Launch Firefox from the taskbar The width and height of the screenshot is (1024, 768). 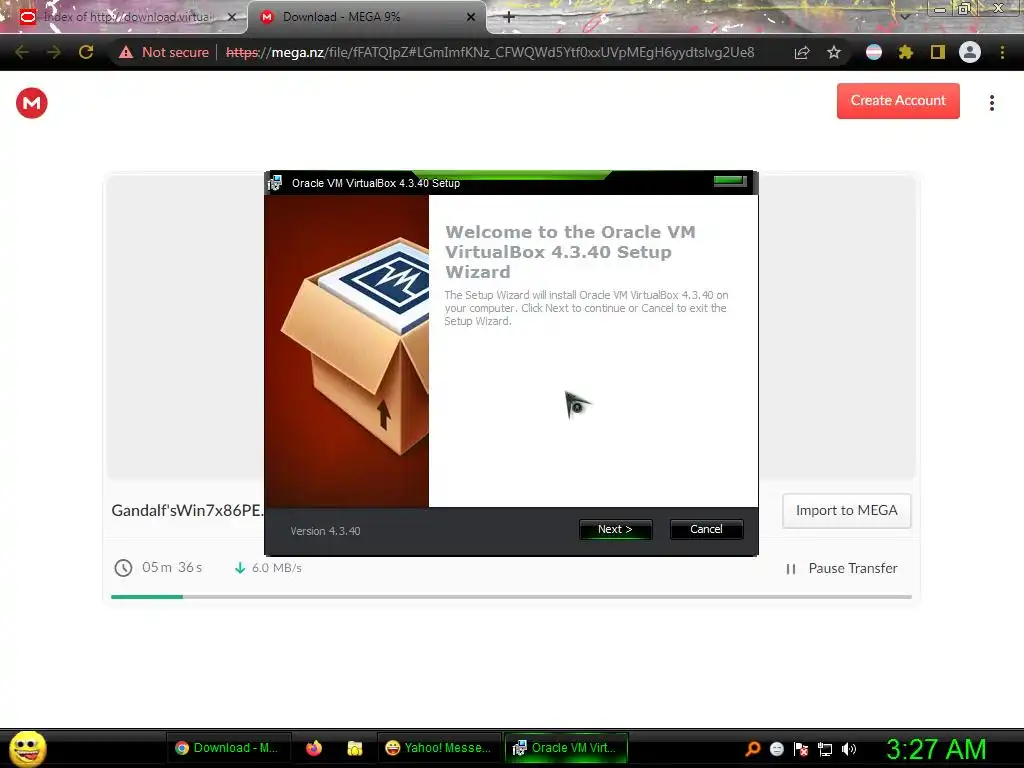314,748
